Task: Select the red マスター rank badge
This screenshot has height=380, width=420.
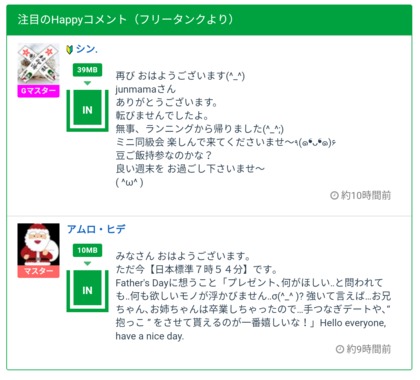Action: (x=38, y=271)
